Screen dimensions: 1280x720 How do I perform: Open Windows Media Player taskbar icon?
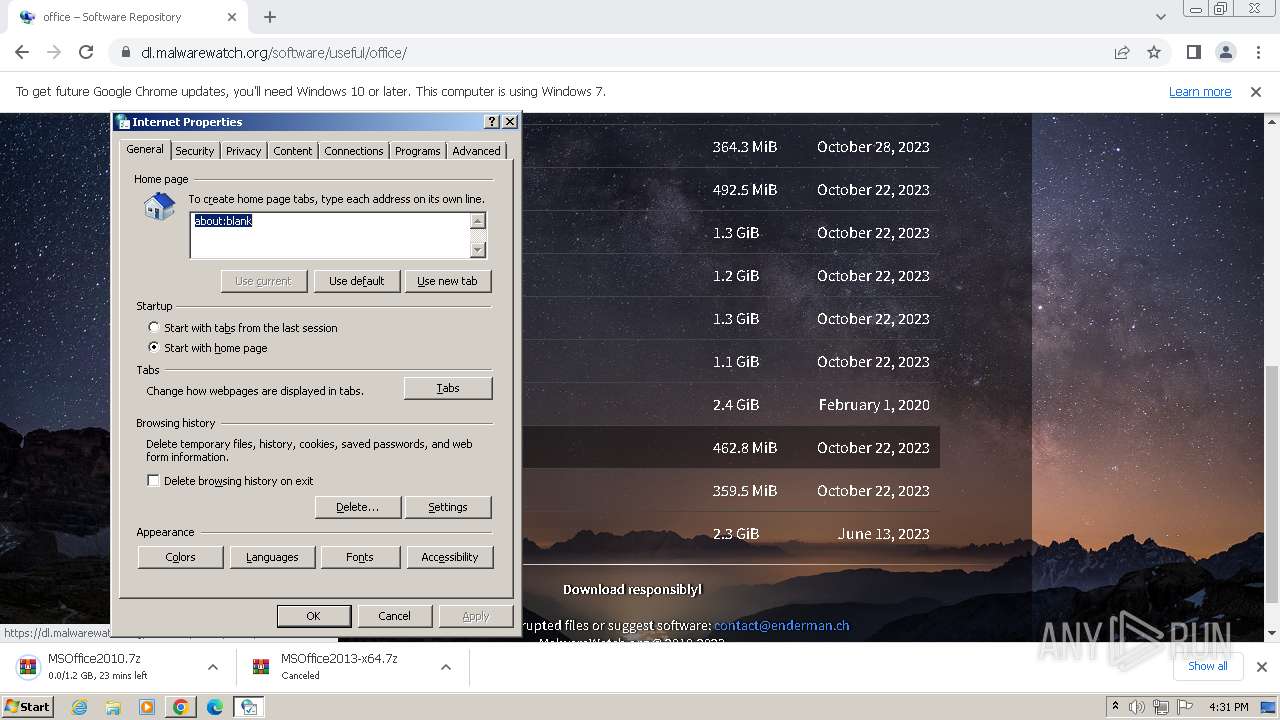coord(147,707)
